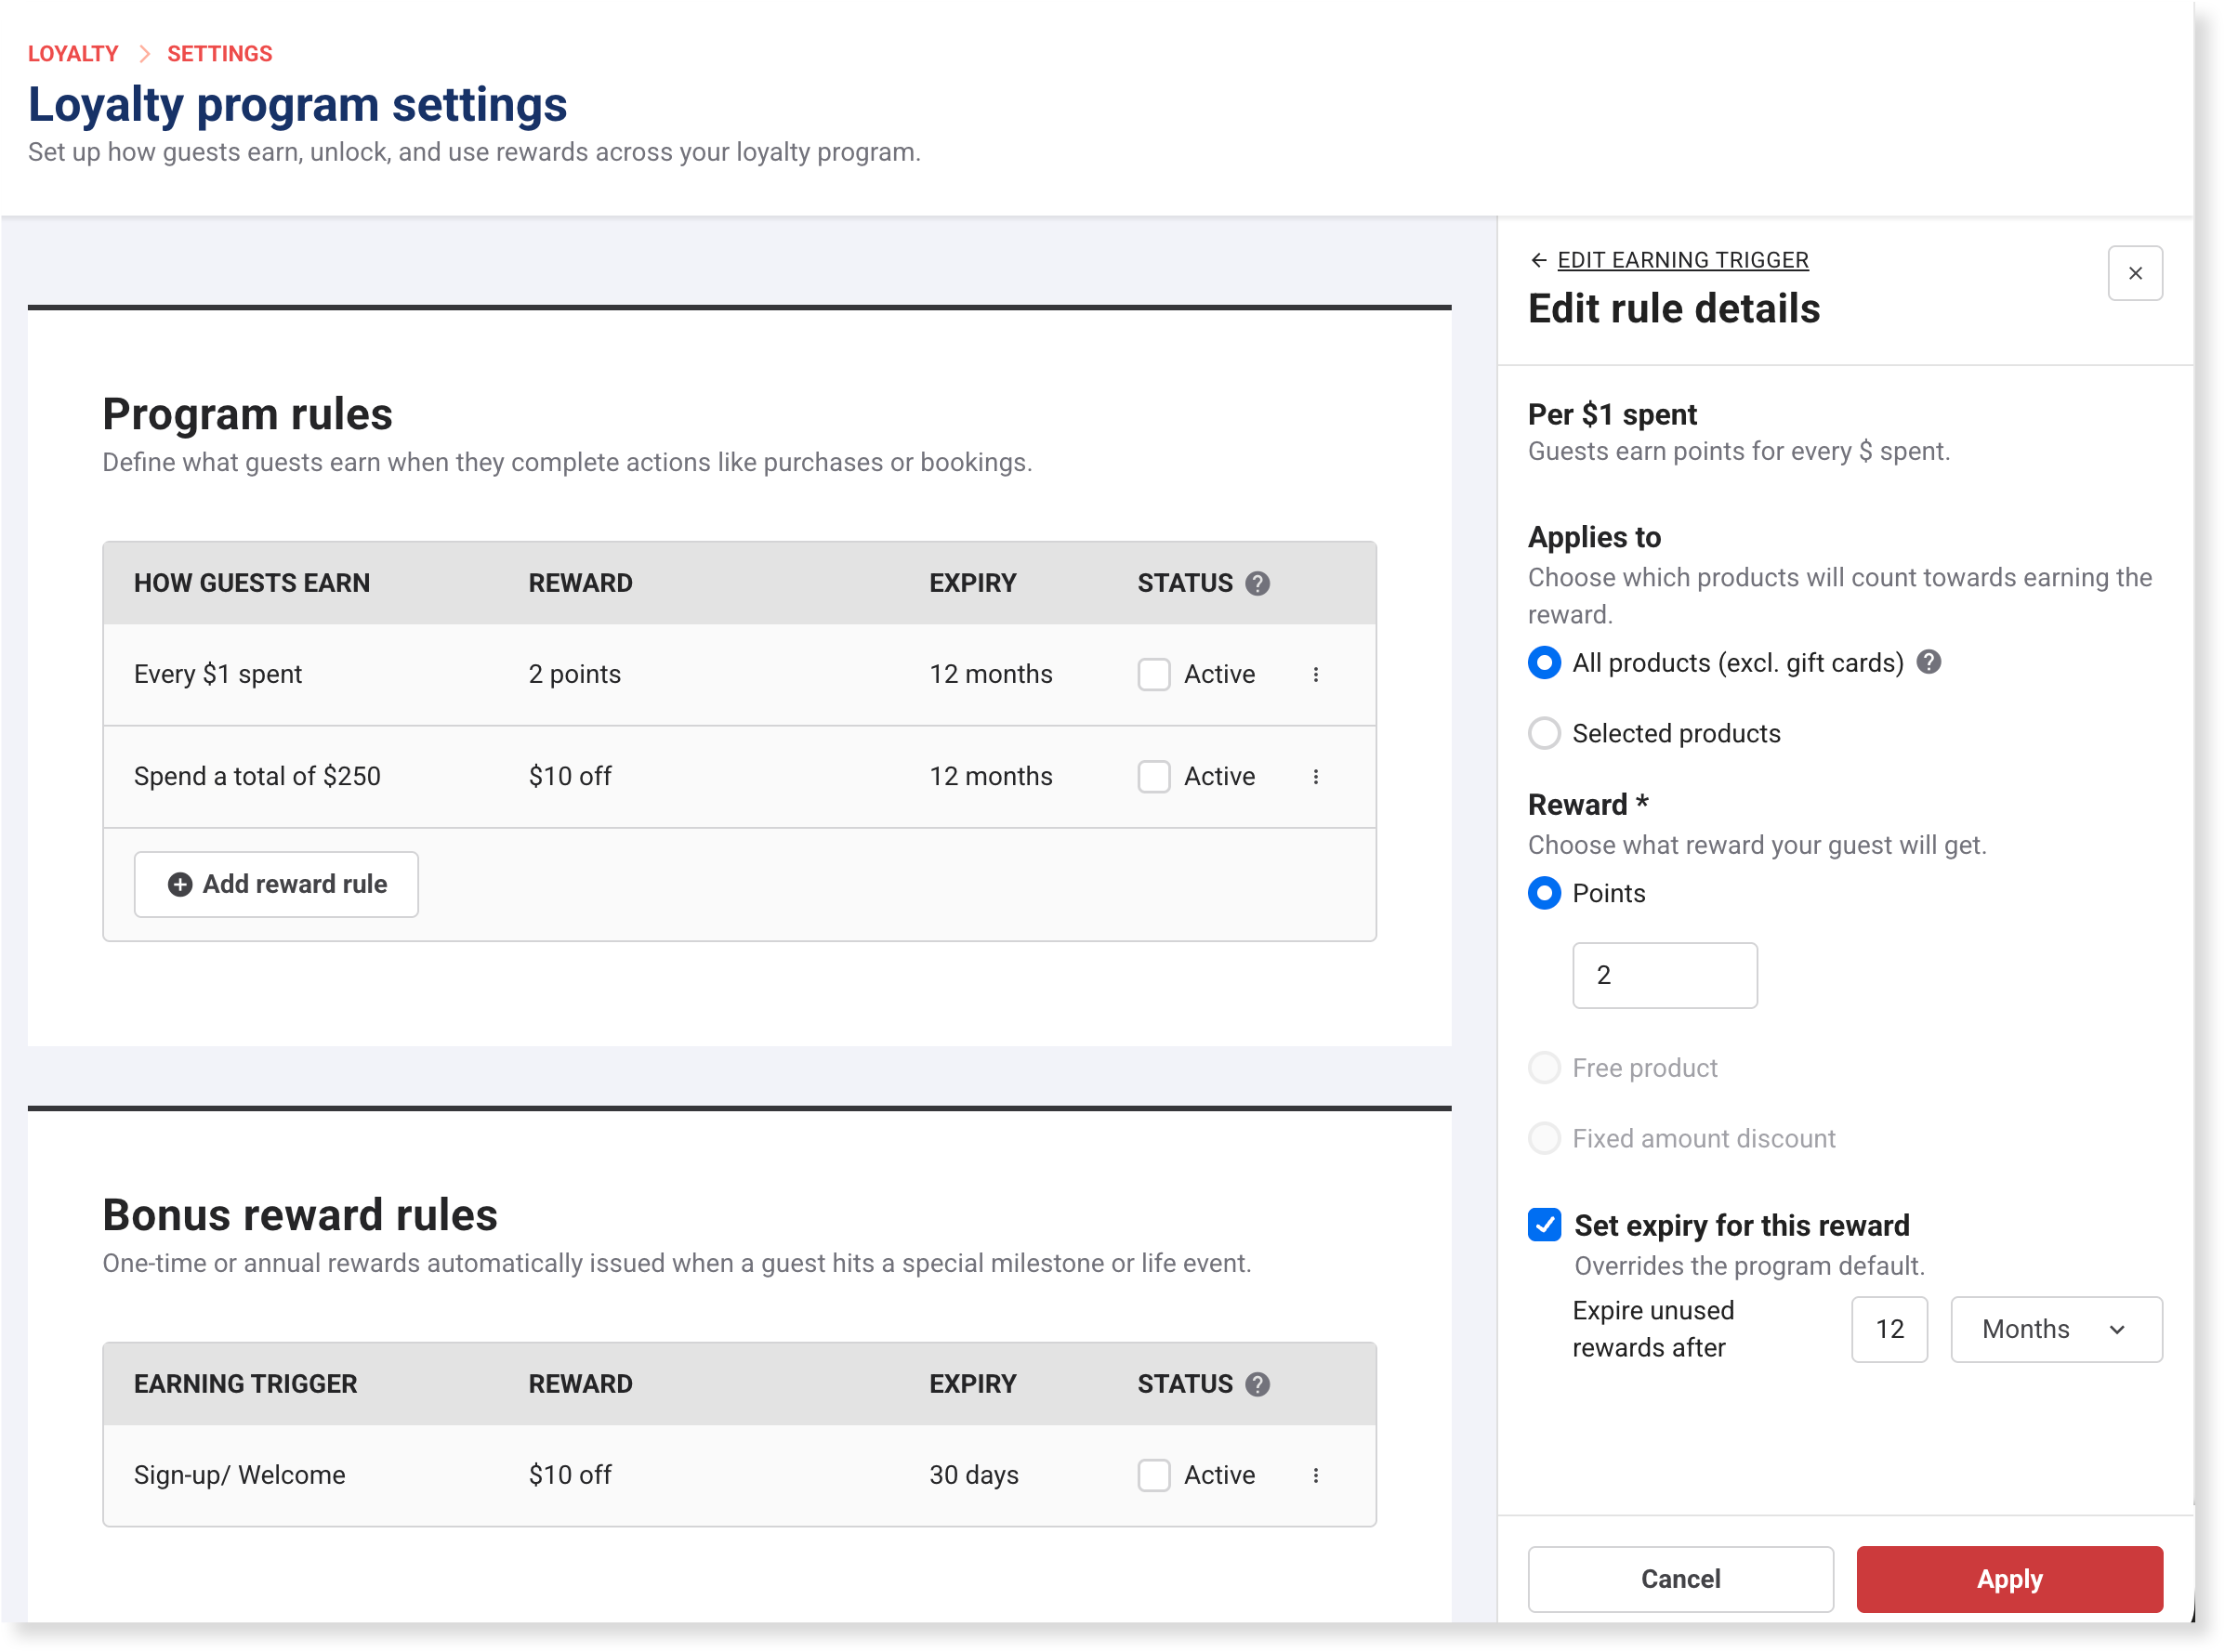The width and height of the screenshot is (2225, 1652).
Task: Click Bonus reward rules STATUS help icon
Action: pyautogui.click(x=1258, y=1385)
